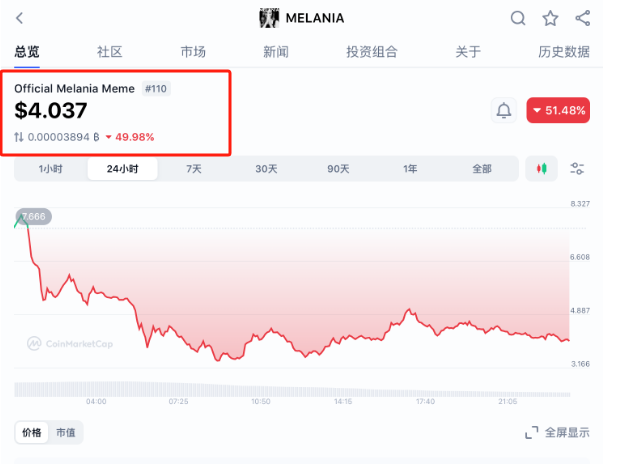Click the 7.666 price marker on chart

[x=33, y=216]
